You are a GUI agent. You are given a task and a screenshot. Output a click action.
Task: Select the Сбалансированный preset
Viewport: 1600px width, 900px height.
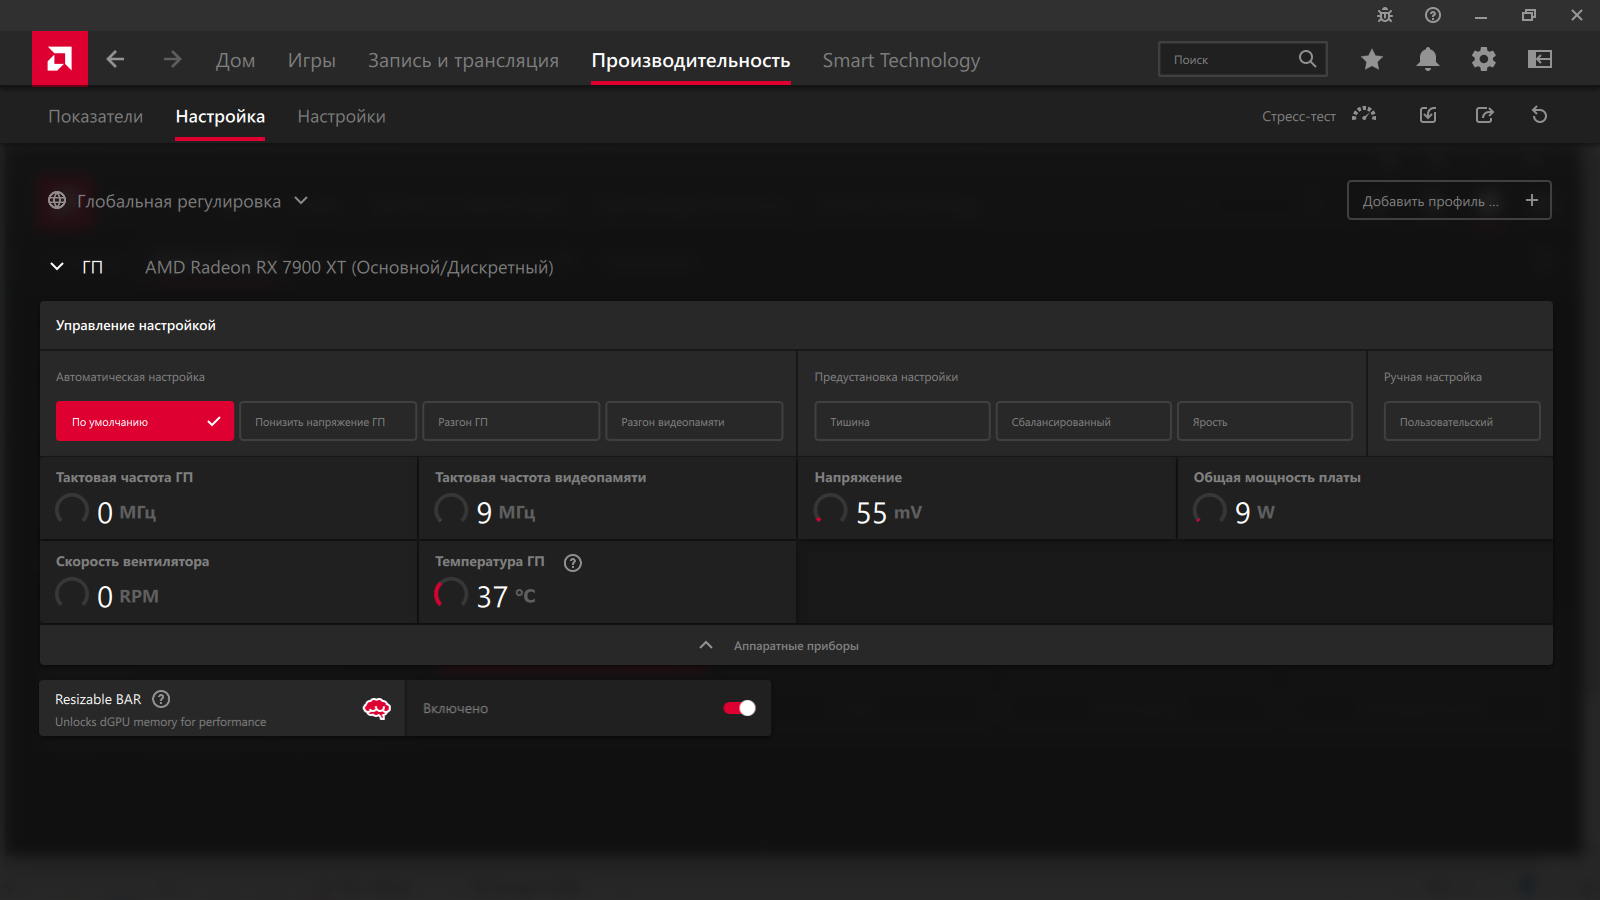pos(1083,421)
